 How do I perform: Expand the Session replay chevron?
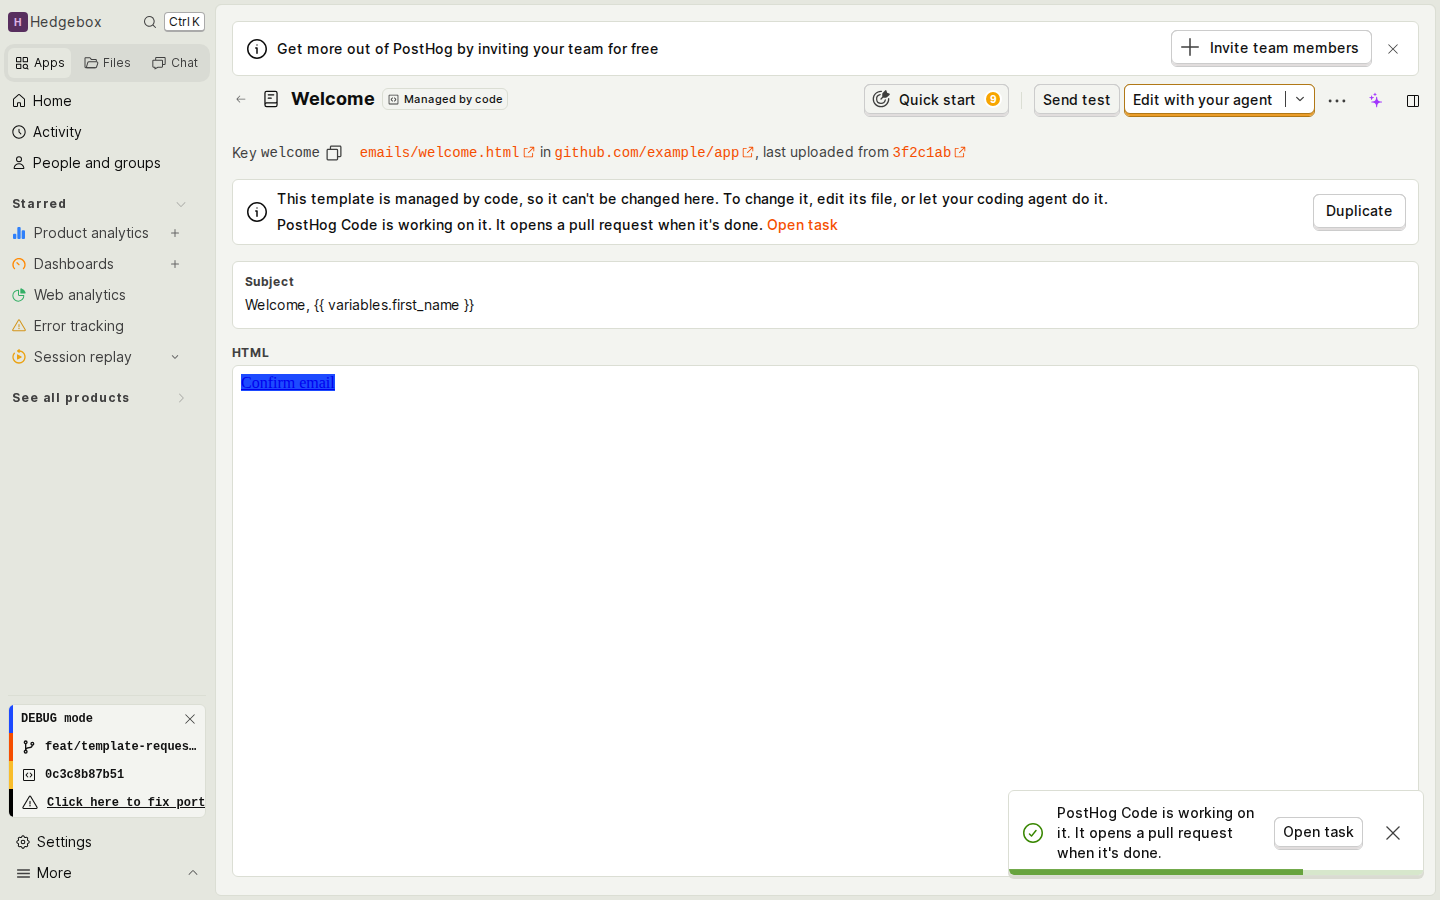(175, 357)
